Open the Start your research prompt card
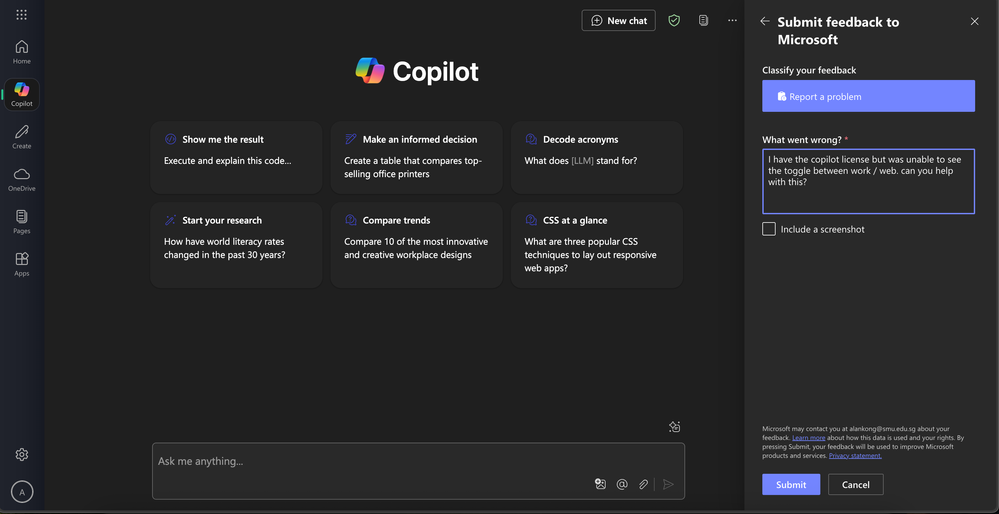The height and width of the screenshot is (514, 999). (236, 245)
